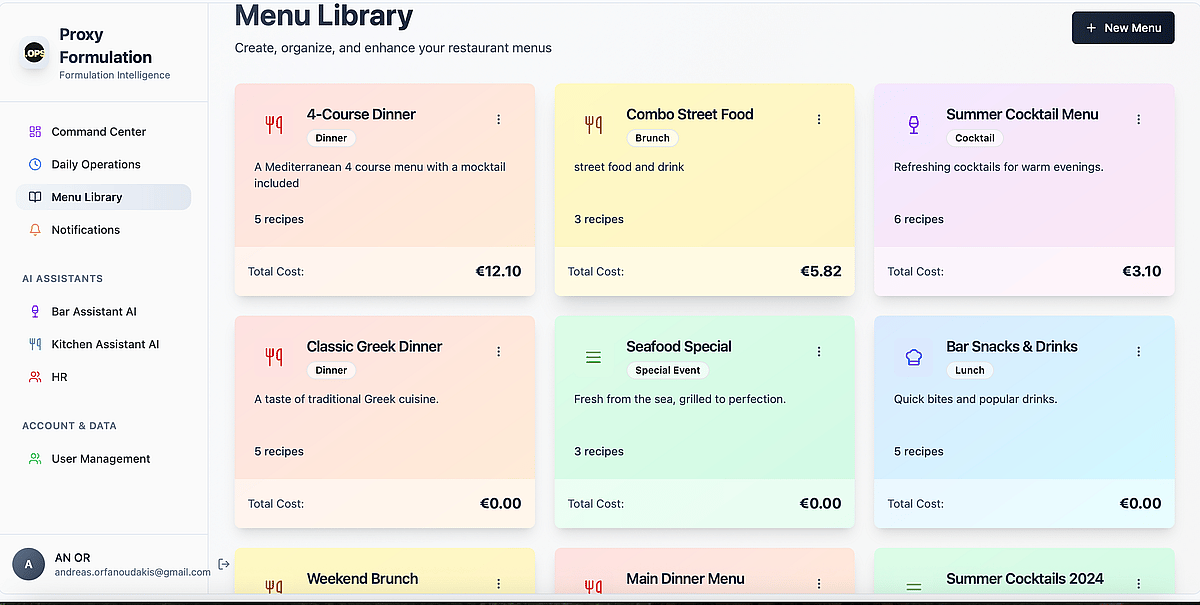Select the Dinner tag on Classic Greek Dinner

[x=331, y=370]
